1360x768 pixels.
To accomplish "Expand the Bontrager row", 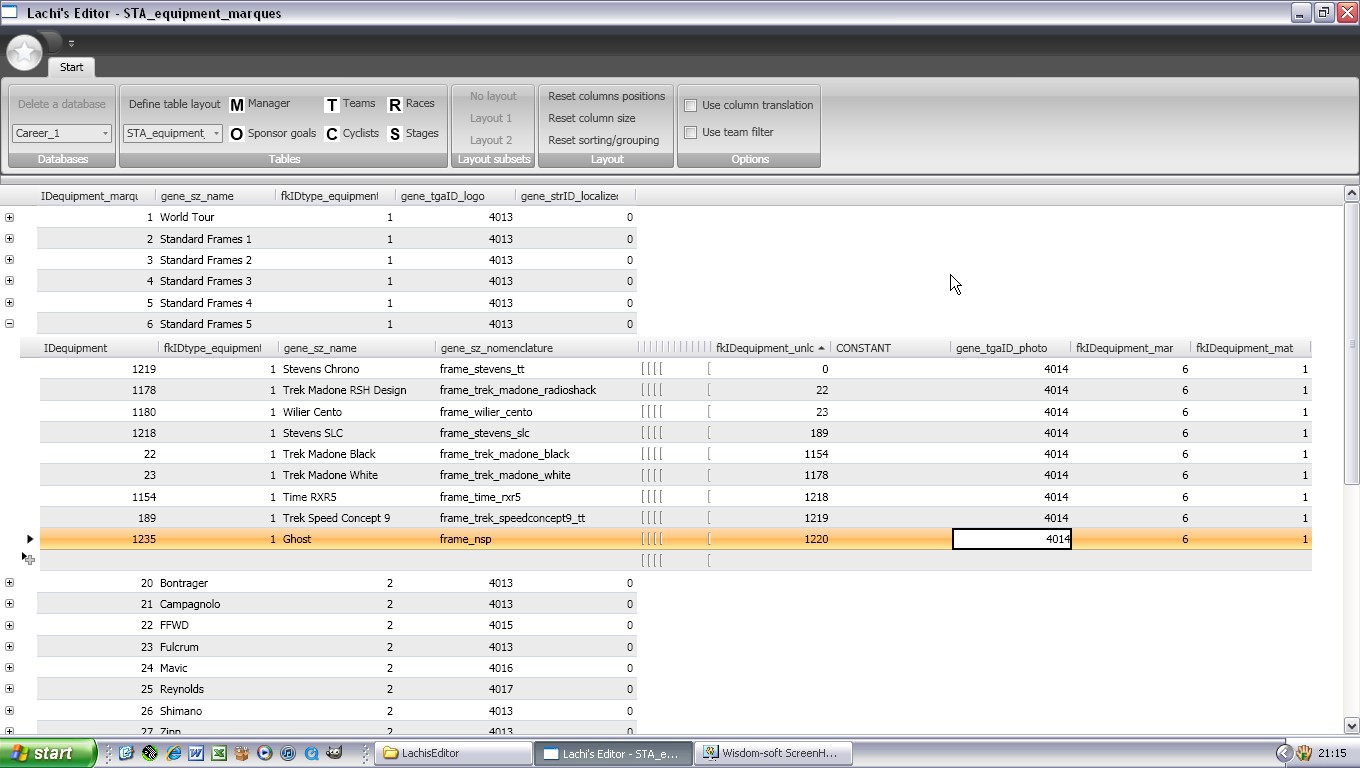I will point(10,583).
